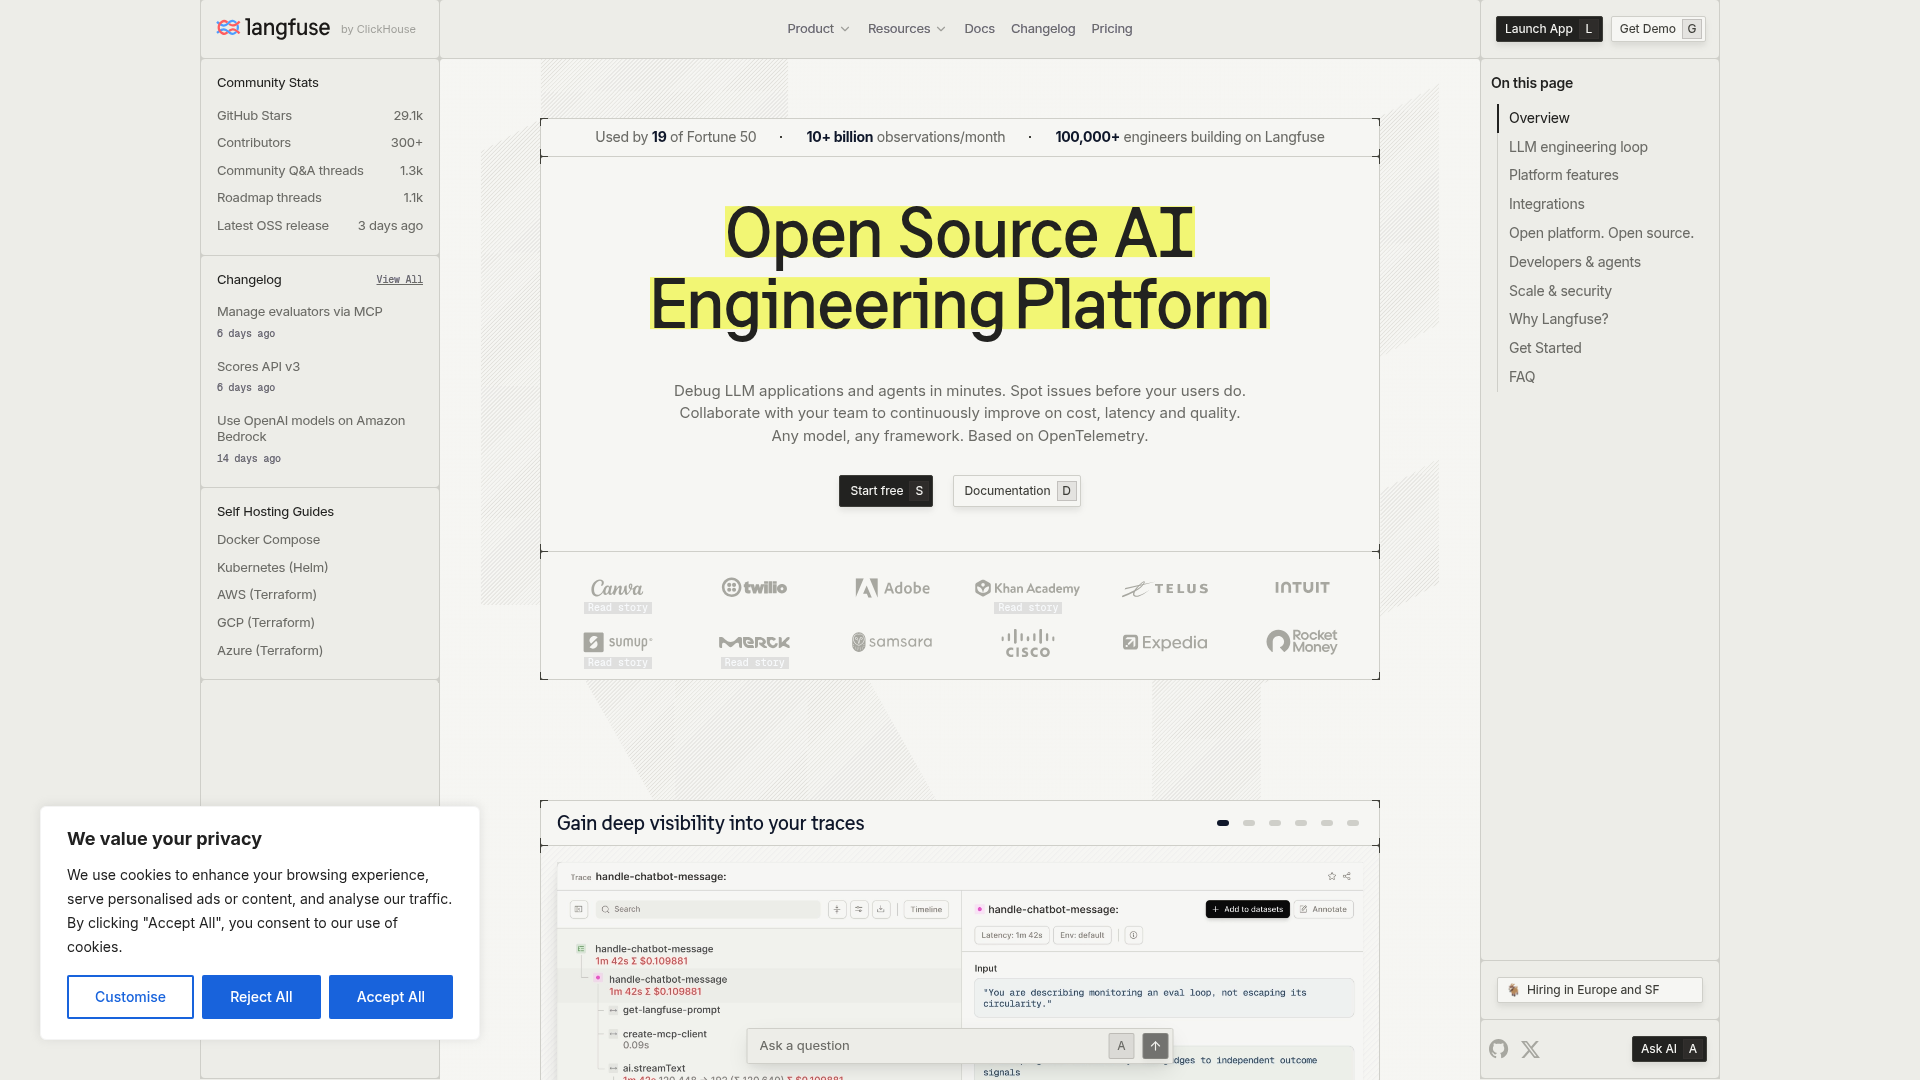Click the Langfuse logo
This screenshot has width=1920, height=1080.
pos(273,28)
